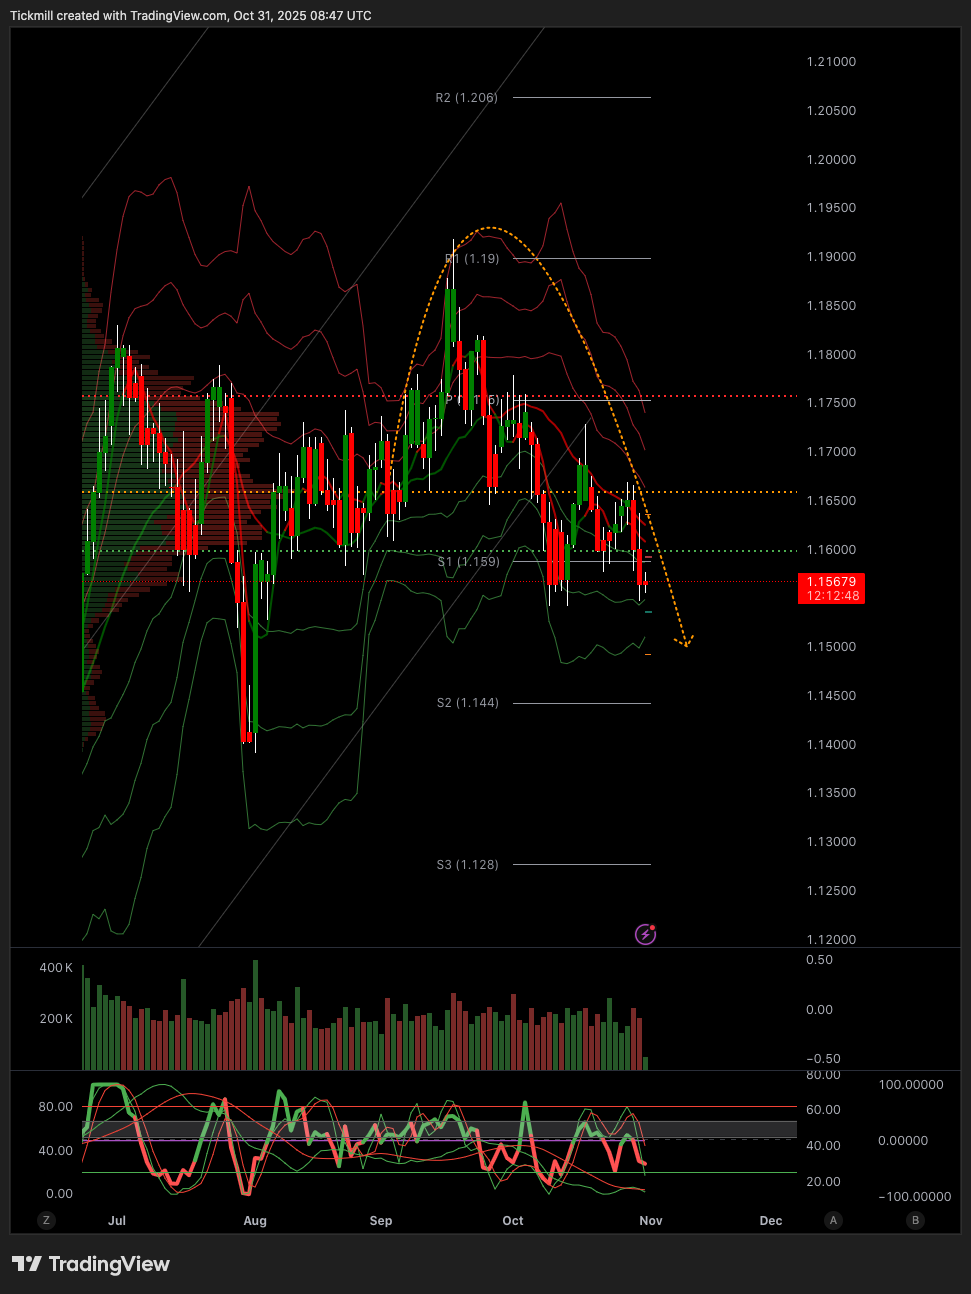The image size is (971, 1294).
Task: Click the purple lightning event icon
Action: coord(646,934)
